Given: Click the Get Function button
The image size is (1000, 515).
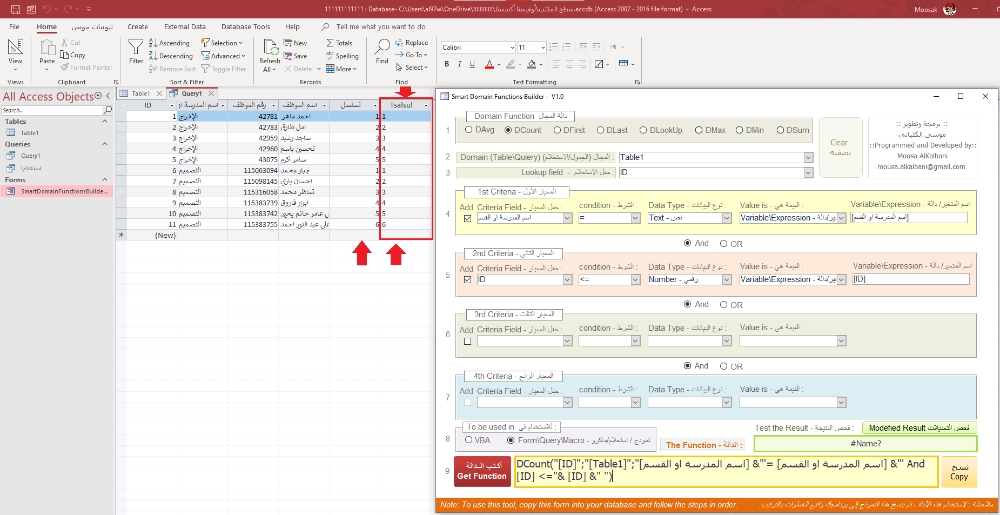Looking at the screenshot, I should coord(482,472).
